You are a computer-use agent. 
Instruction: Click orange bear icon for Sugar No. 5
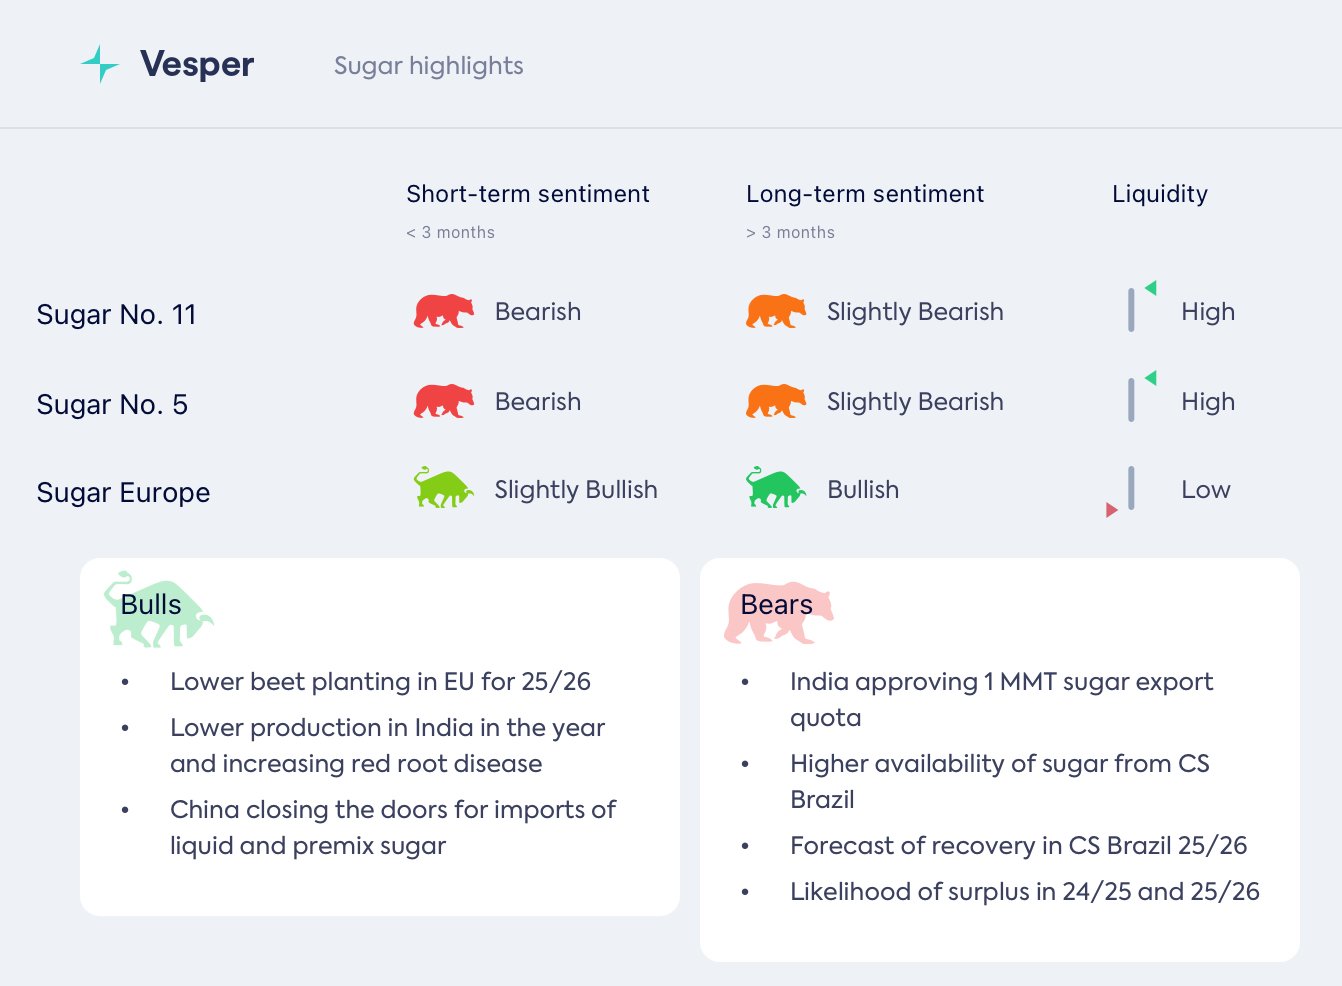pyautogui.click(x=776, y=401)
